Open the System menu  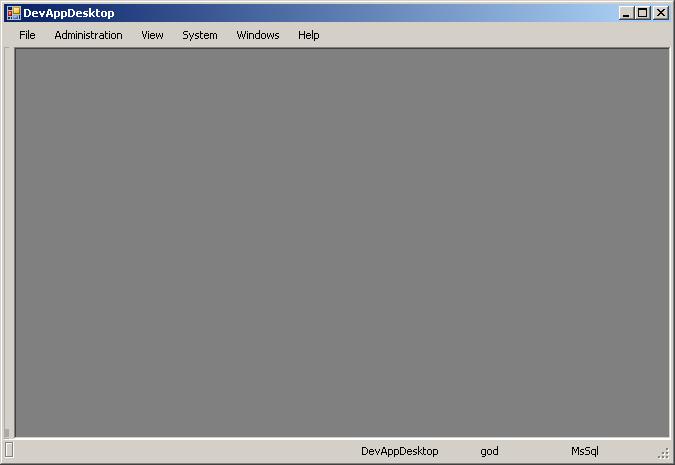click(200, 35)
